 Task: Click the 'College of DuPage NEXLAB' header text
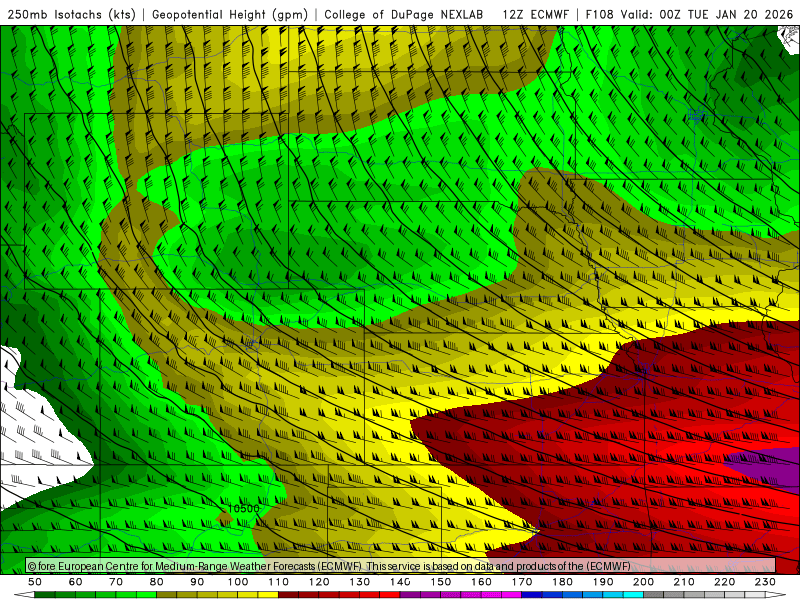pos(404,14)
